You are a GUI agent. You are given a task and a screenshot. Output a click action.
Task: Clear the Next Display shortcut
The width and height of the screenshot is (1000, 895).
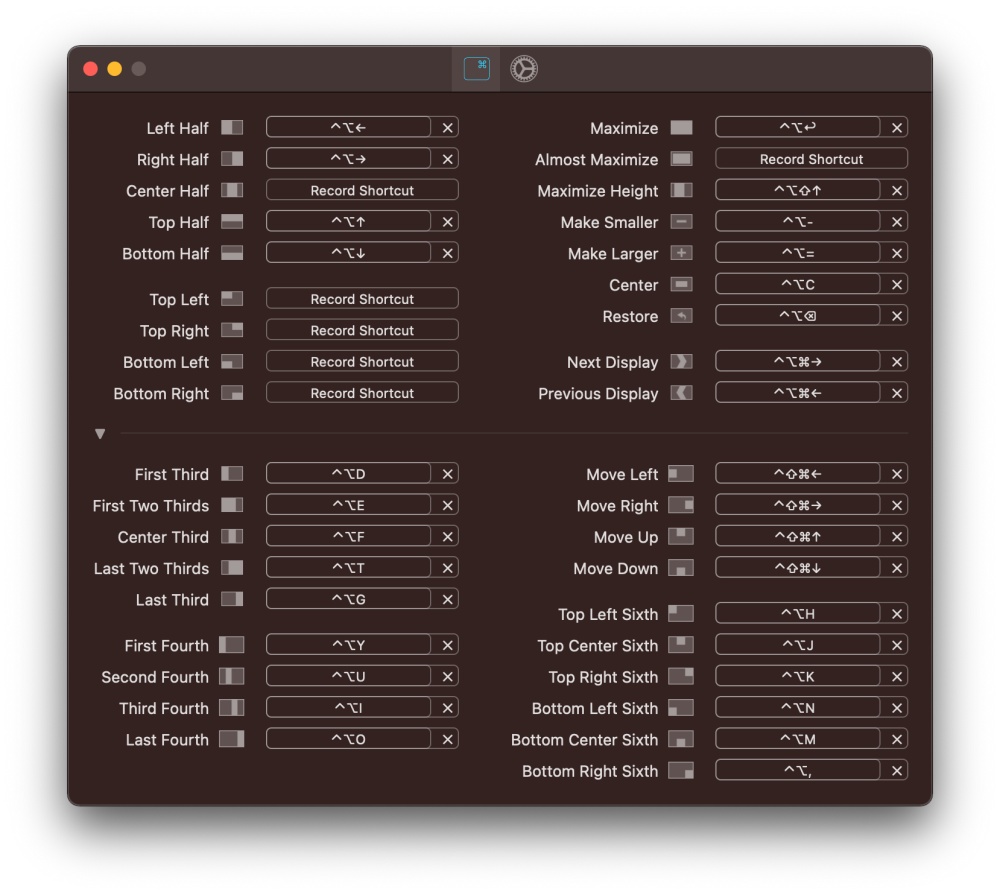(897, 362)
